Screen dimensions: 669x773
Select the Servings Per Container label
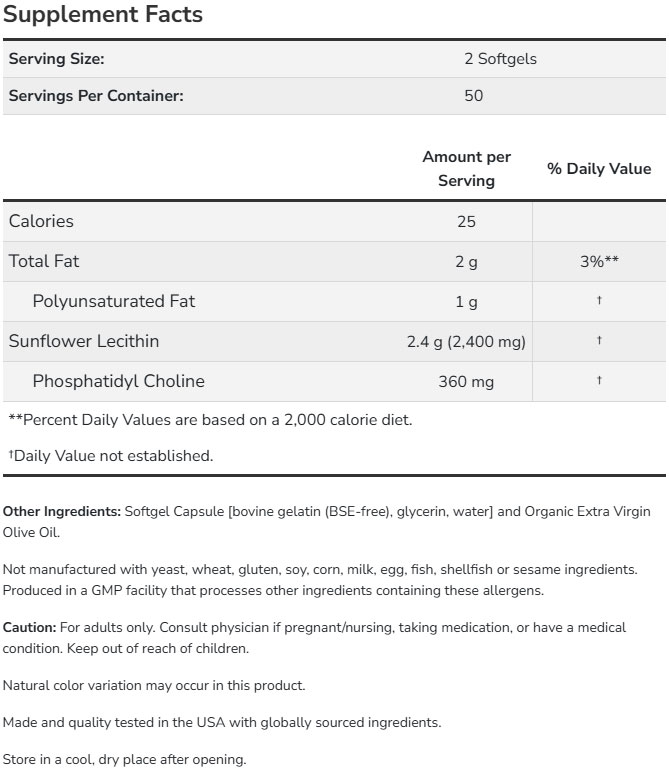[x=96, y=96]
